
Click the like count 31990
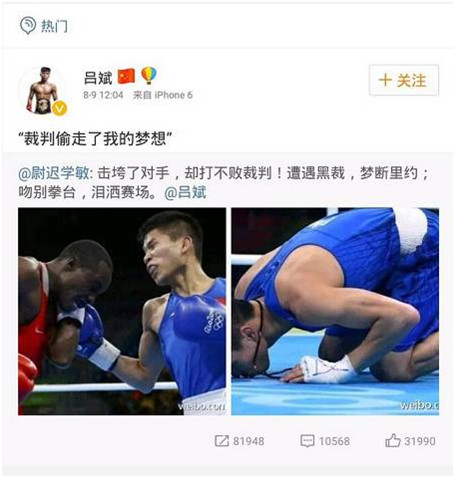(x=420, y=441)
